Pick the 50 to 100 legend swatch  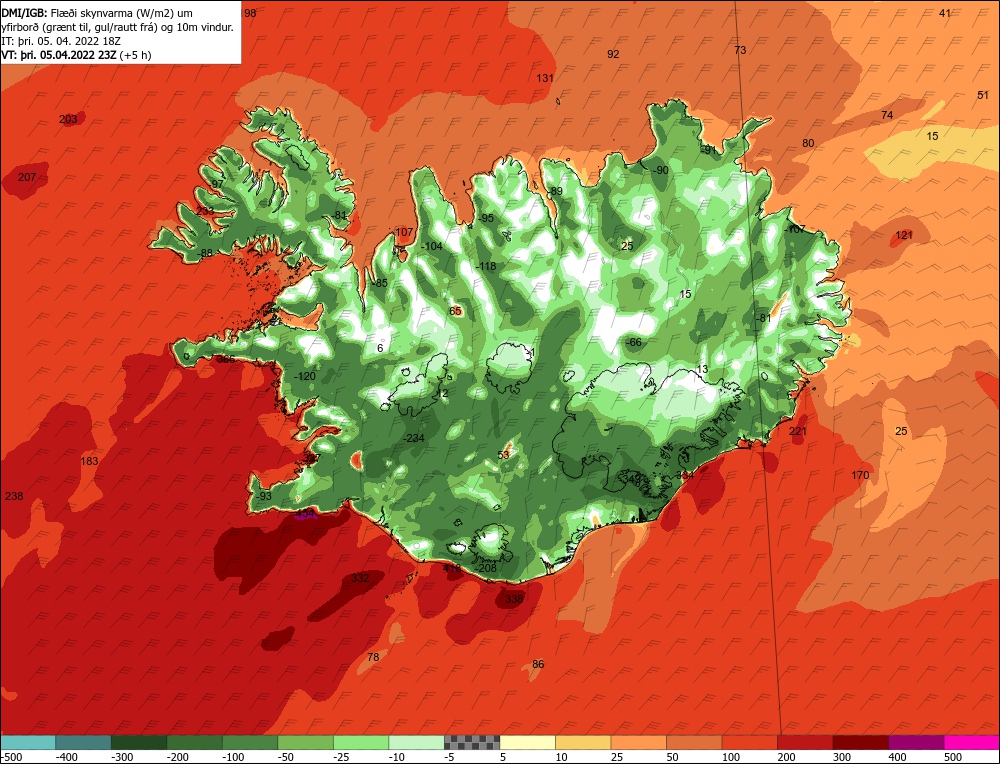(695, 742)
